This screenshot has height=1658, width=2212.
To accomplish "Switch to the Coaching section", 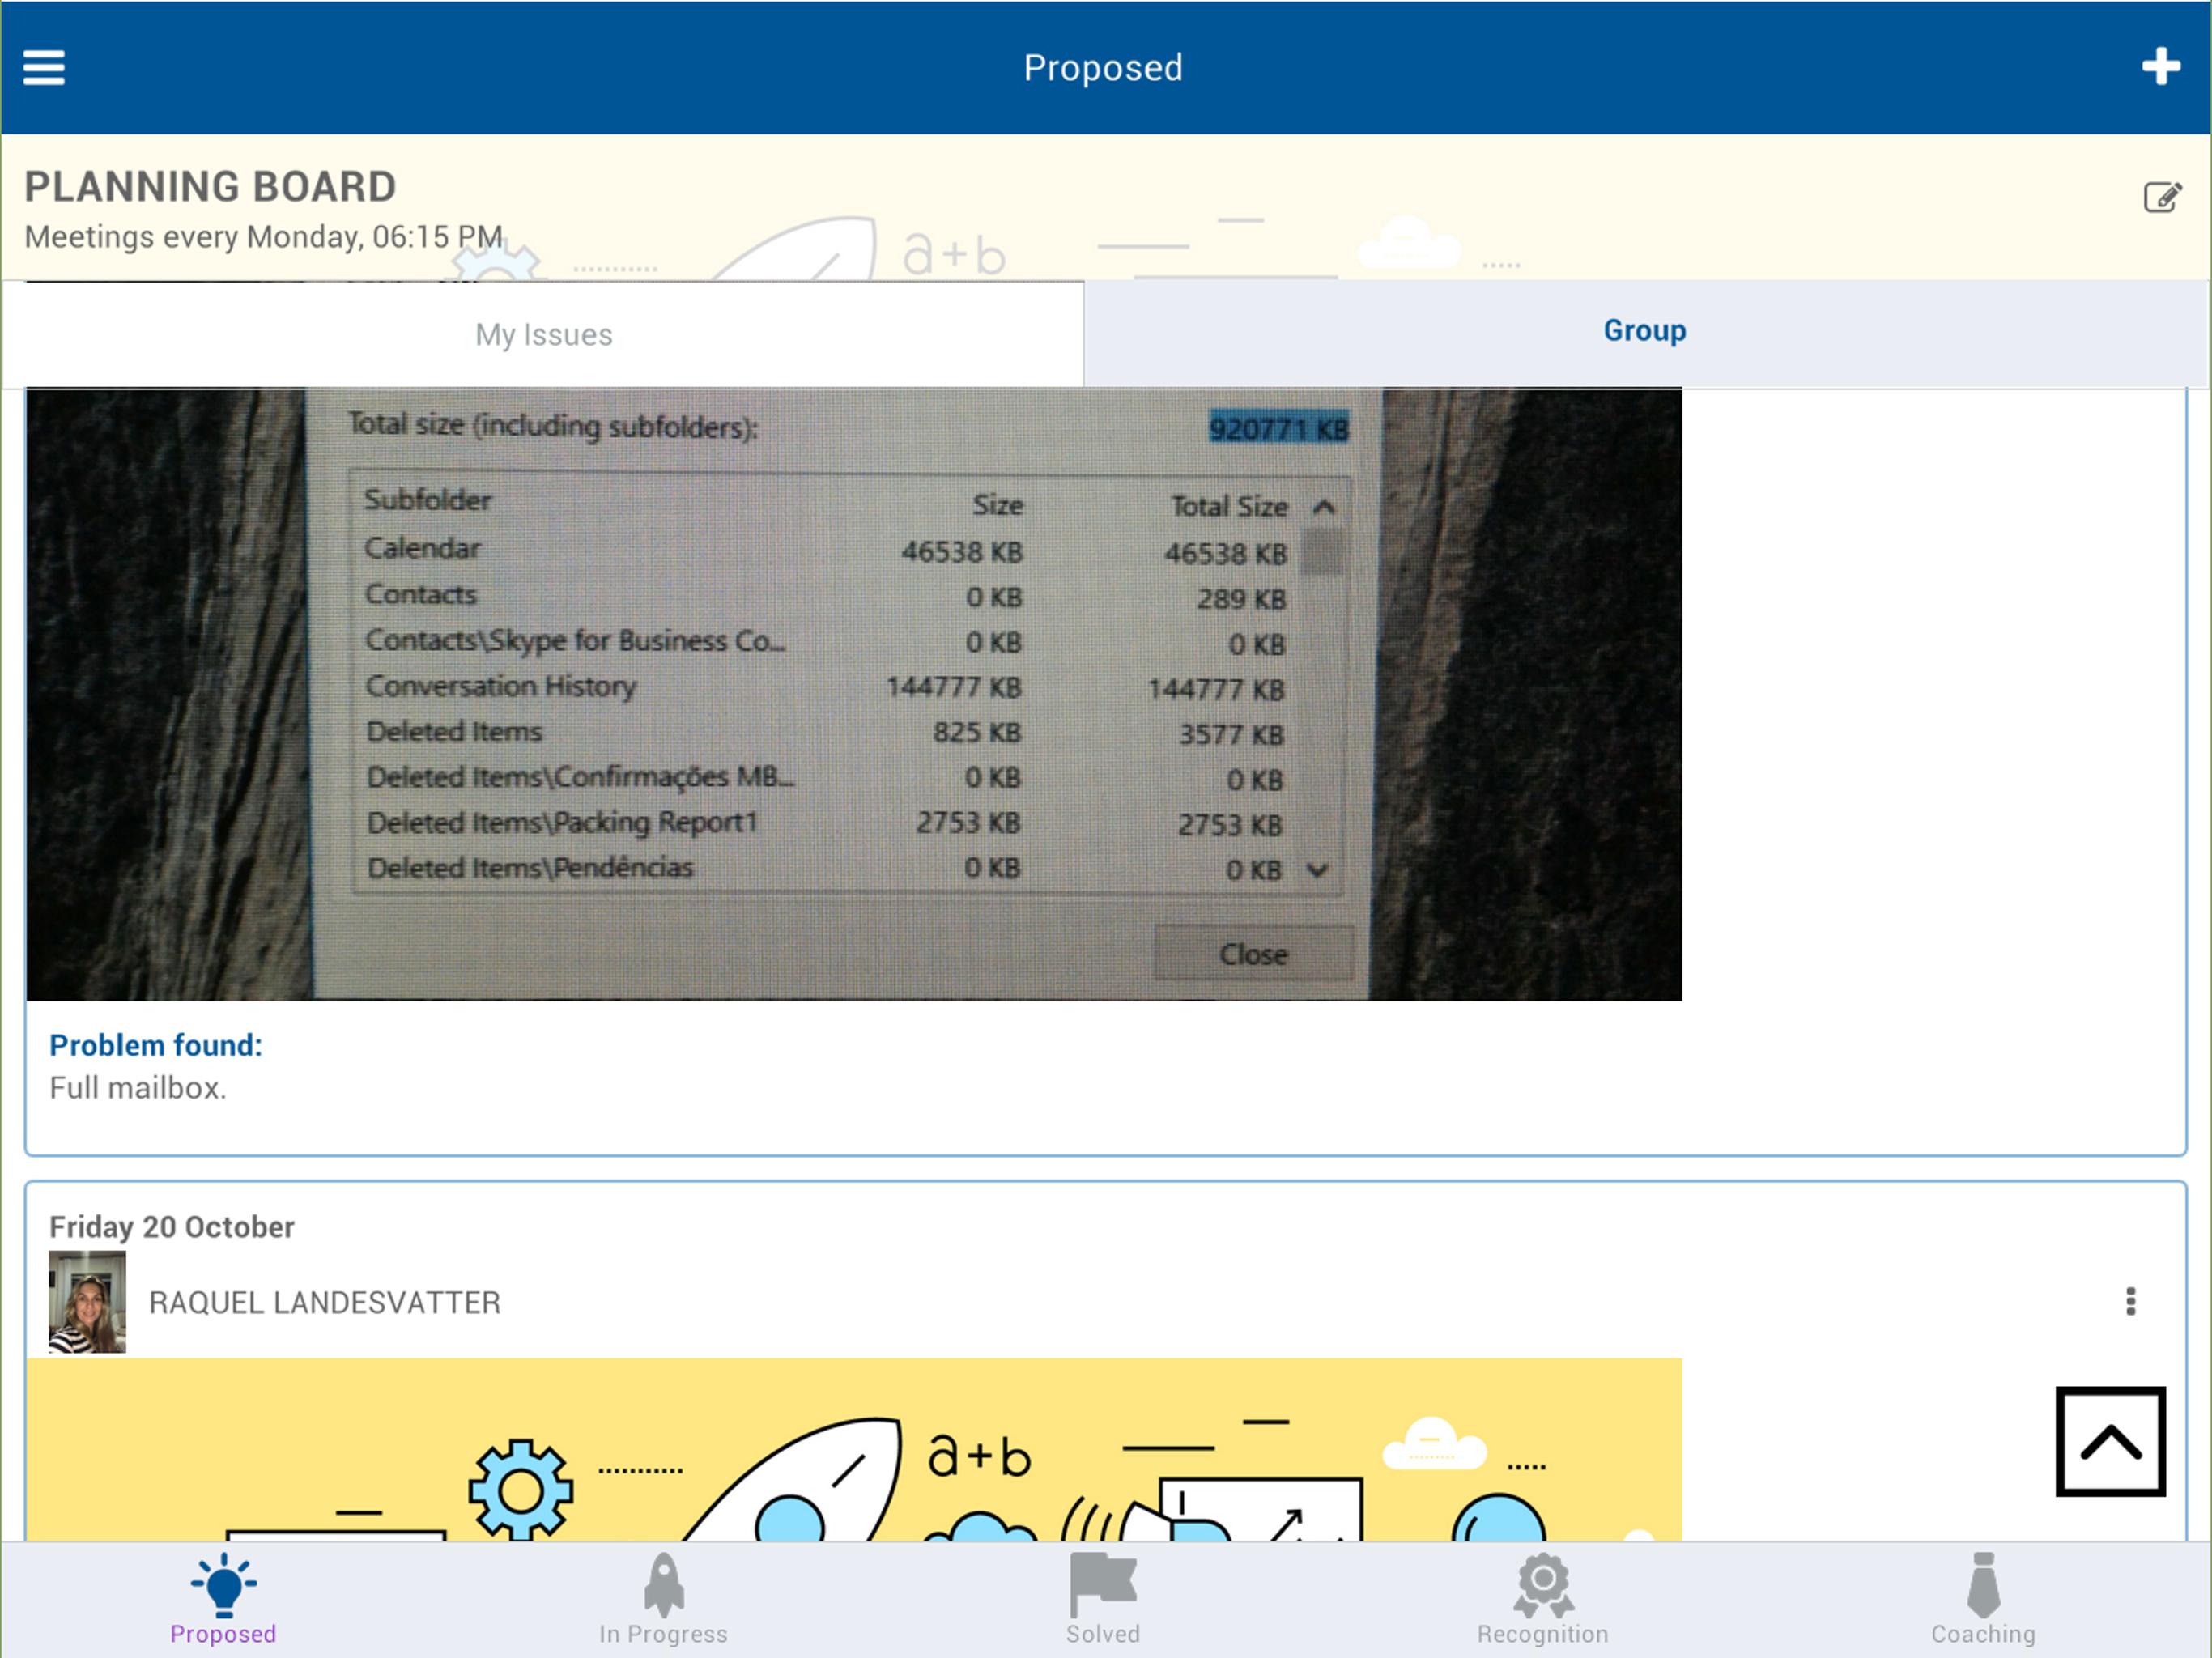I will click(1983, 1600).
